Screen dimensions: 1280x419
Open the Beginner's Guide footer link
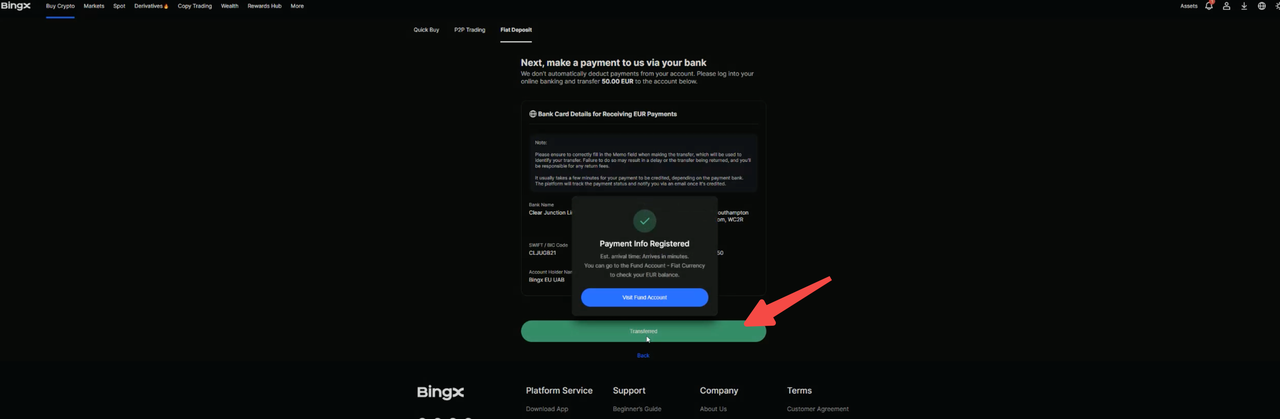637,409
